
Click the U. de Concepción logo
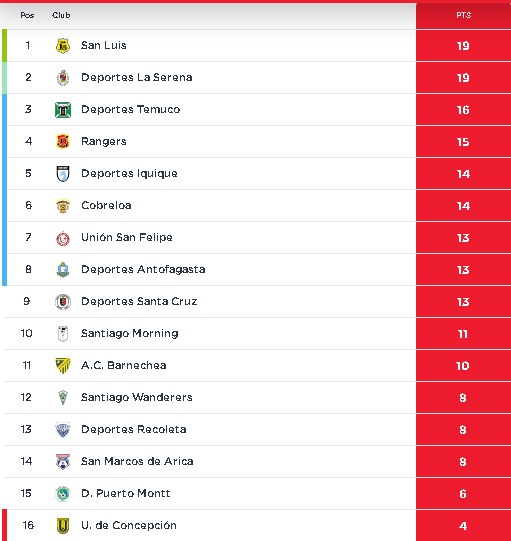click(x=63, y=526)
